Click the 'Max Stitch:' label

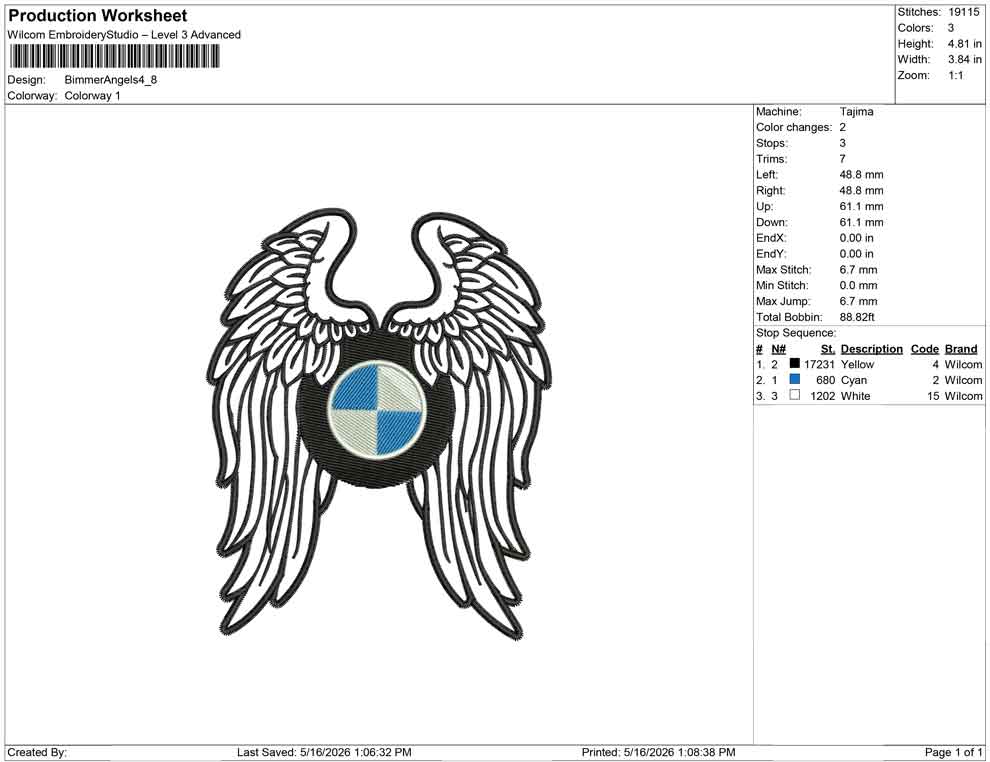click(x=783, y=270)
